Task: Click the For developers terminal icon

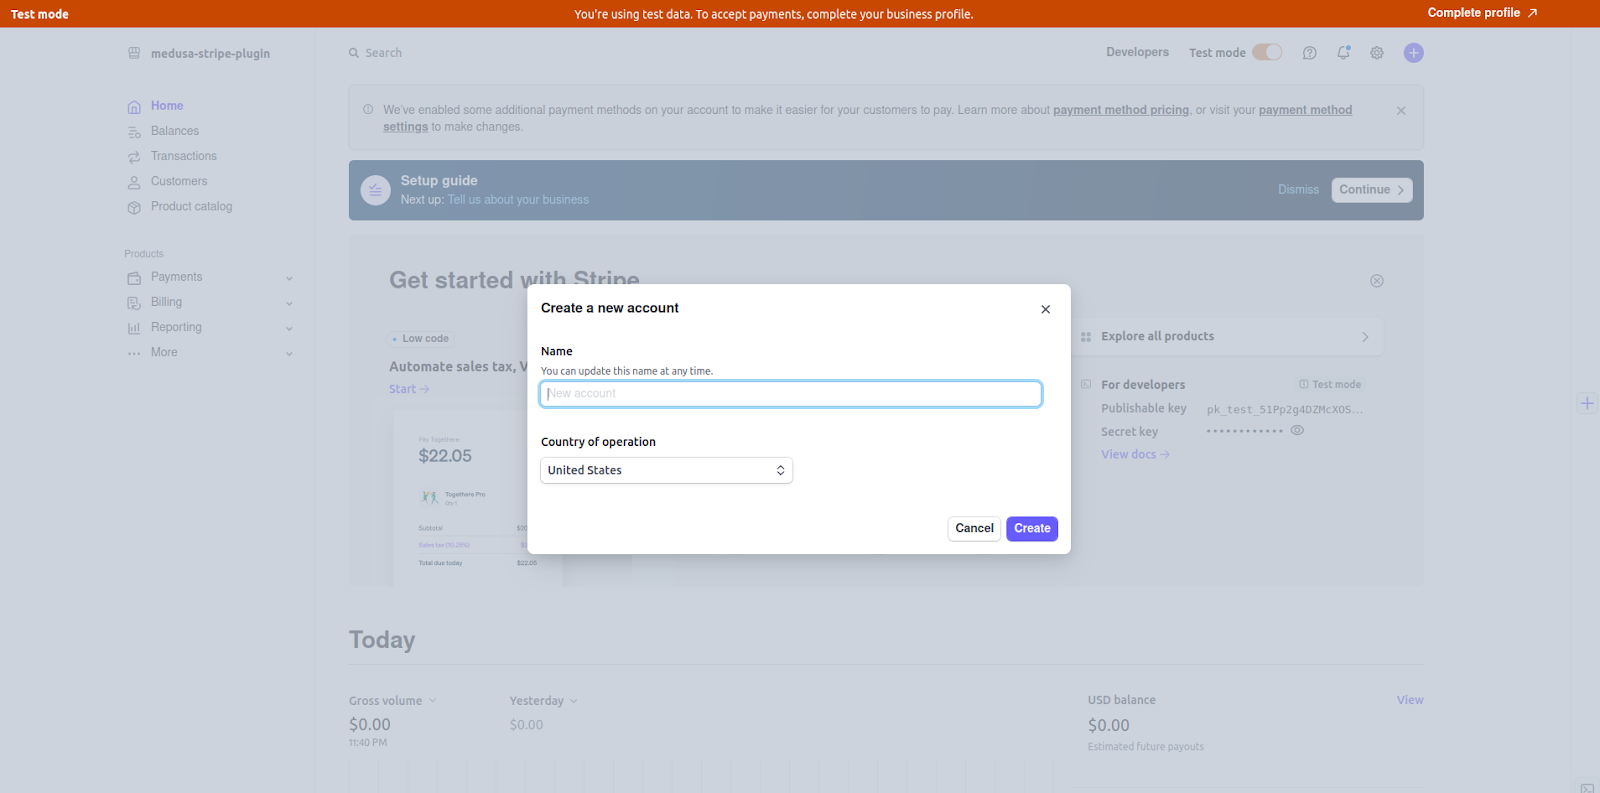Action: (1086, 384)
